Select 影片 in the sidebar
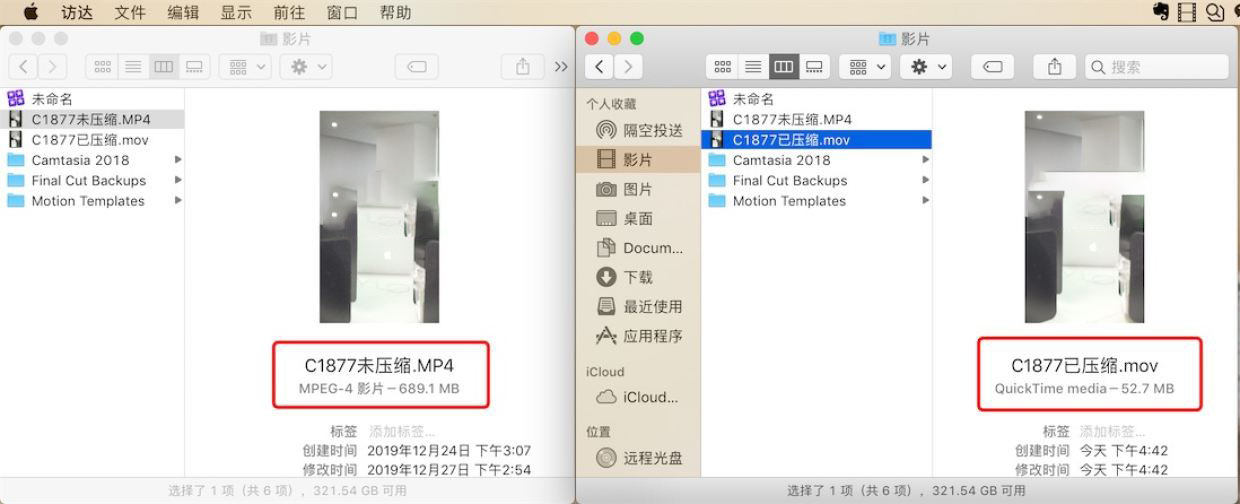 click(x=638, y=159)
